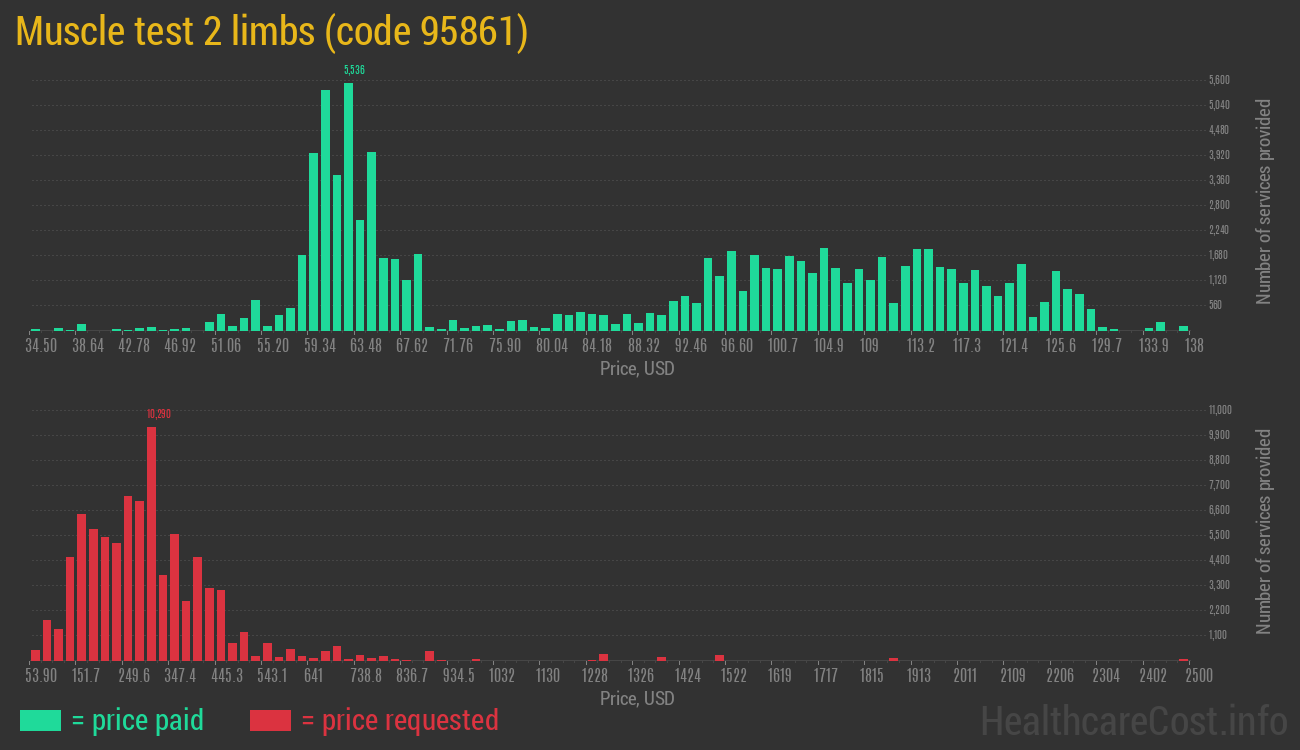Click the tallest green bar in the top chart
The width and height of the screenshot is (1300, 750).
348,205
